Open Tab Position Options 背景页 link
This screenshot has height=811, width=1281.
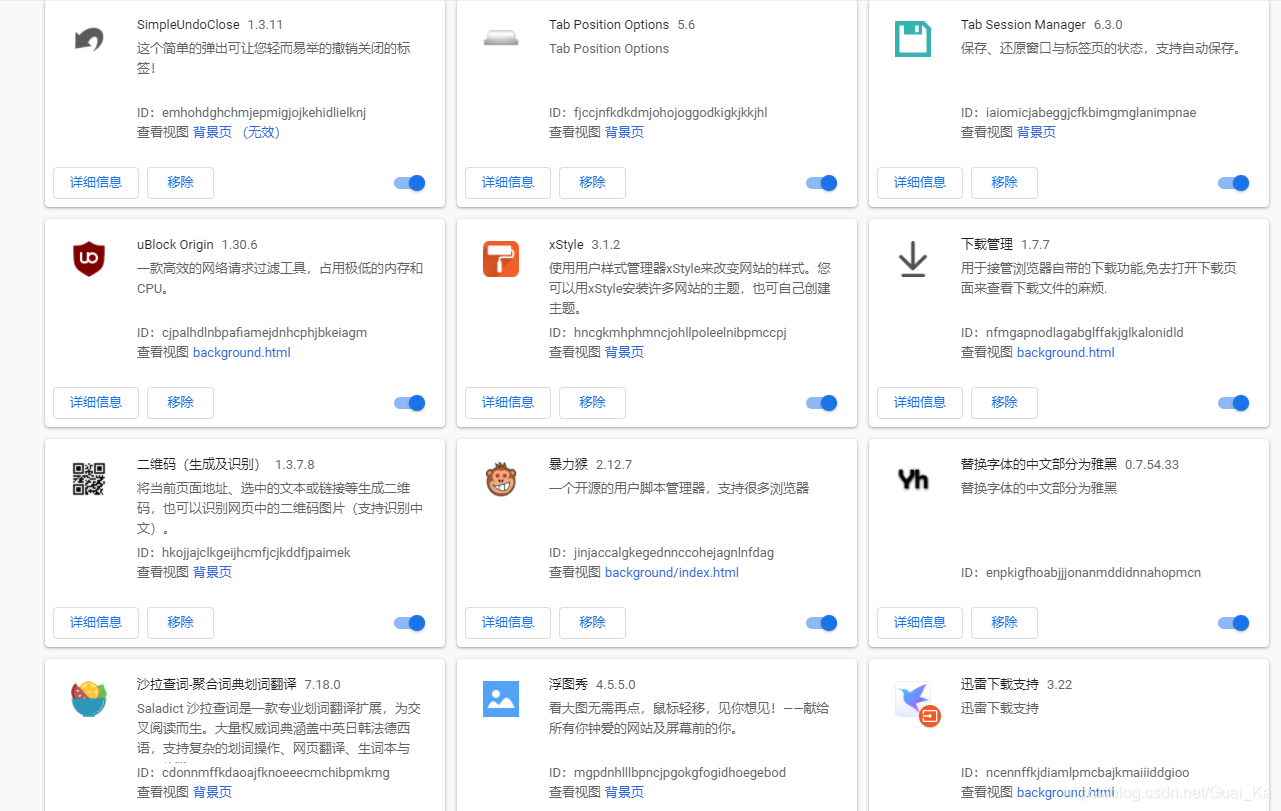624,132
